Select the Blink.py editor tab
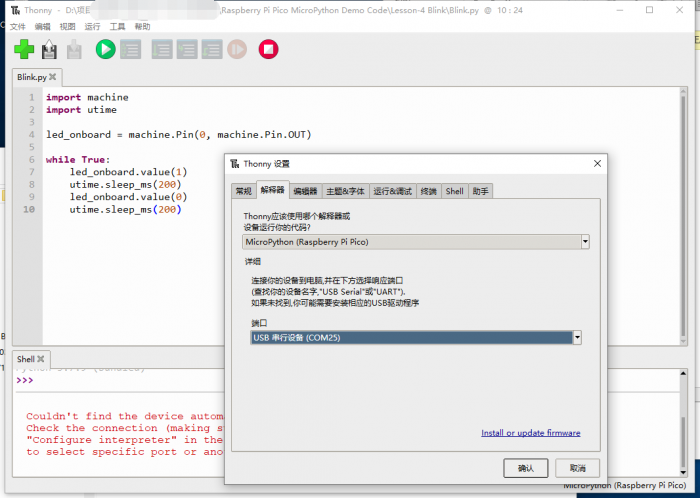Viewport: 700px width, 498px height. pyautogui.click(x=32, y=77)
